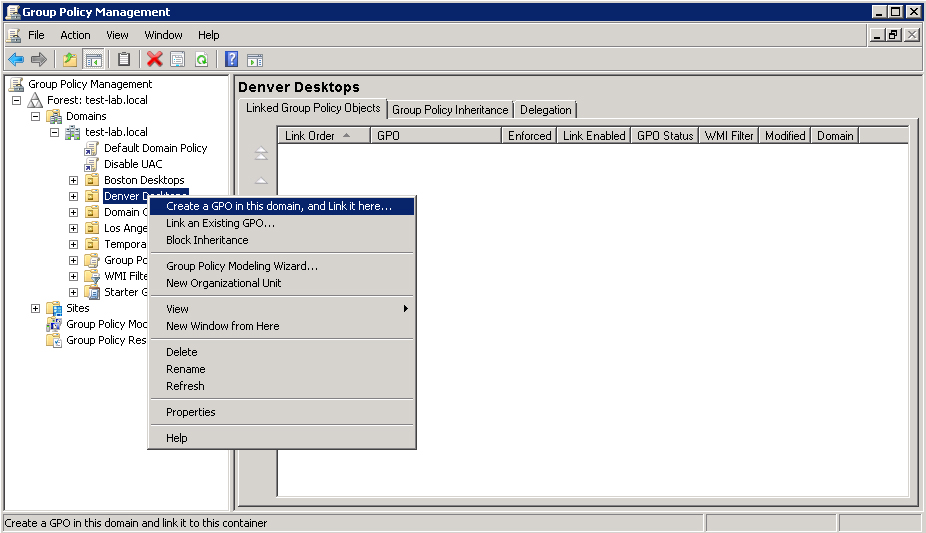Expand the Boston Desktops tree node

point(73,180)
